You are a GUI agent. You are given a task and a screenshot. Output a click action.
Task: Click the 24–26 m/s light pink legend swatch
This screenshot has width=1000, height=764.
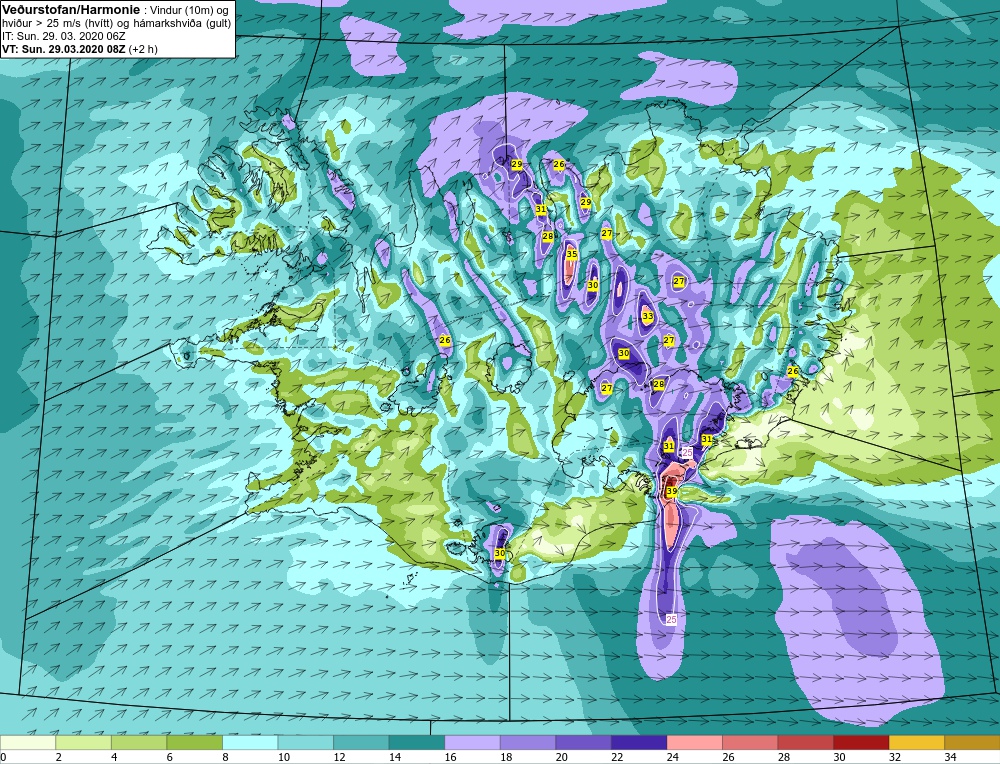pos(694,742)
